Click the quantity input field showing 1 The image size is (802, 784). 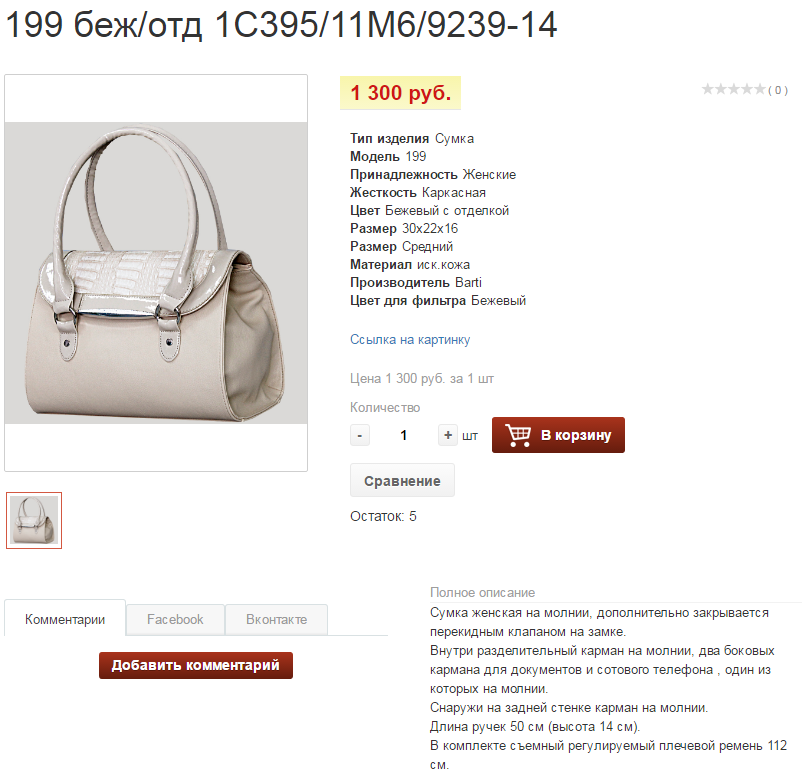pyautogui.click(x=404, y=435)
